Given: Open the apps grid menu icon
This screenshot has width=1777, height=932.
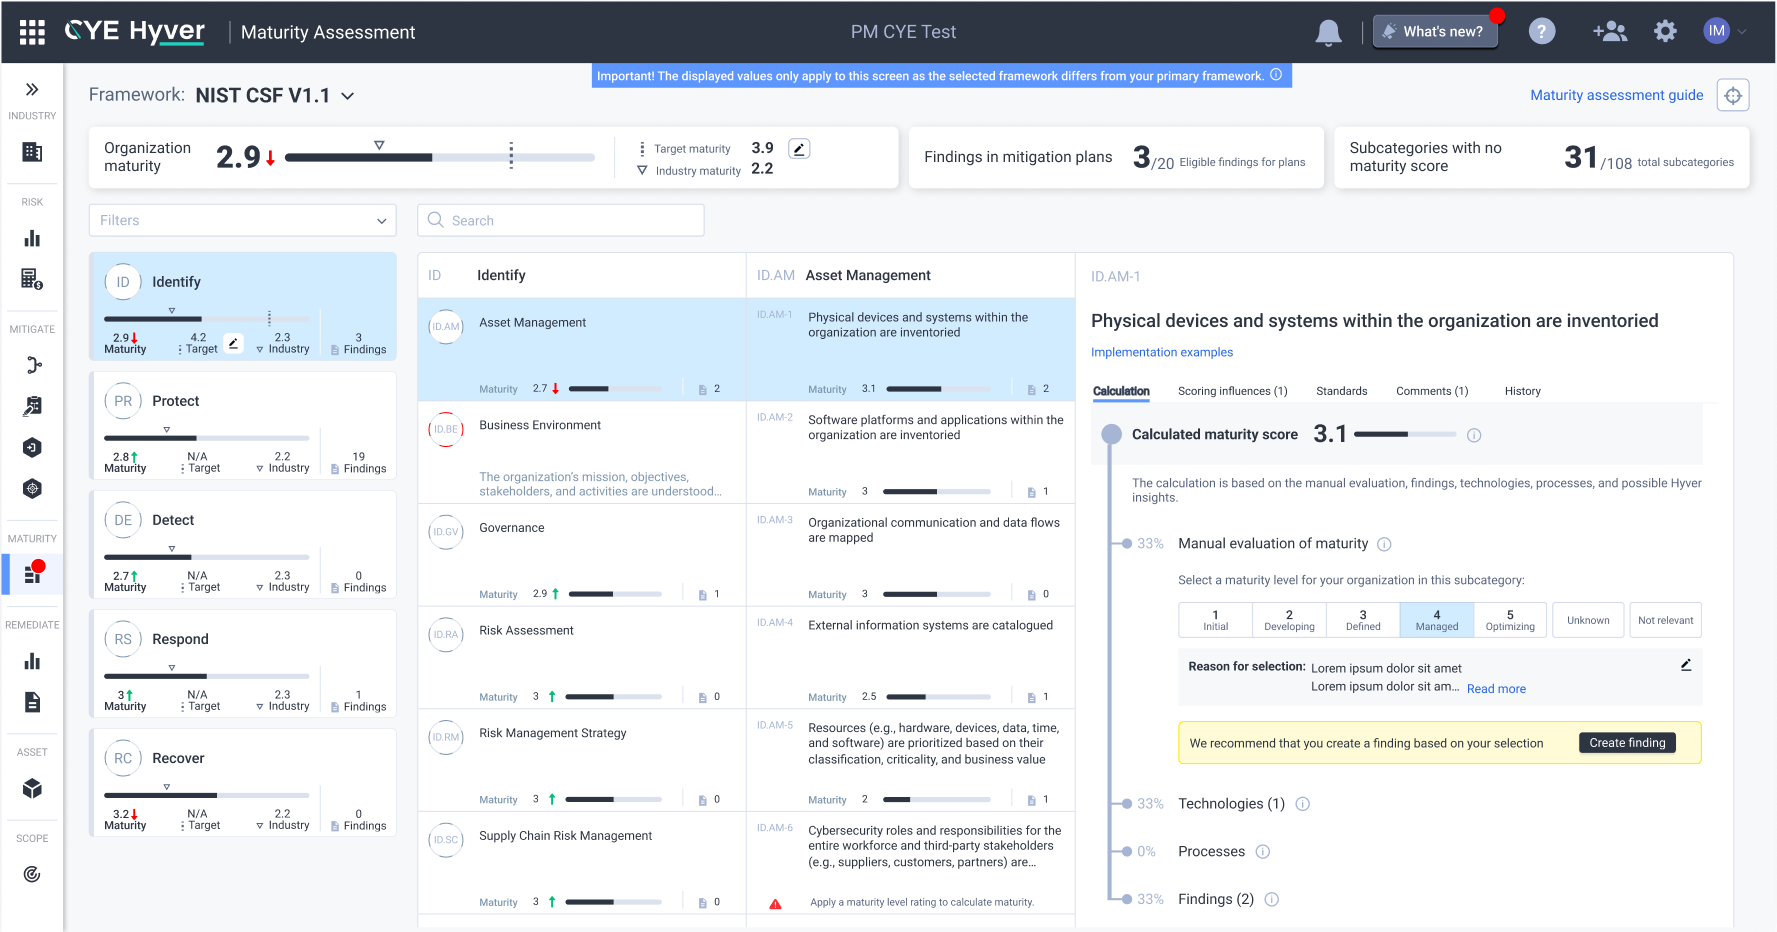Looking at the screenshot, I should [x=32, y=32].
